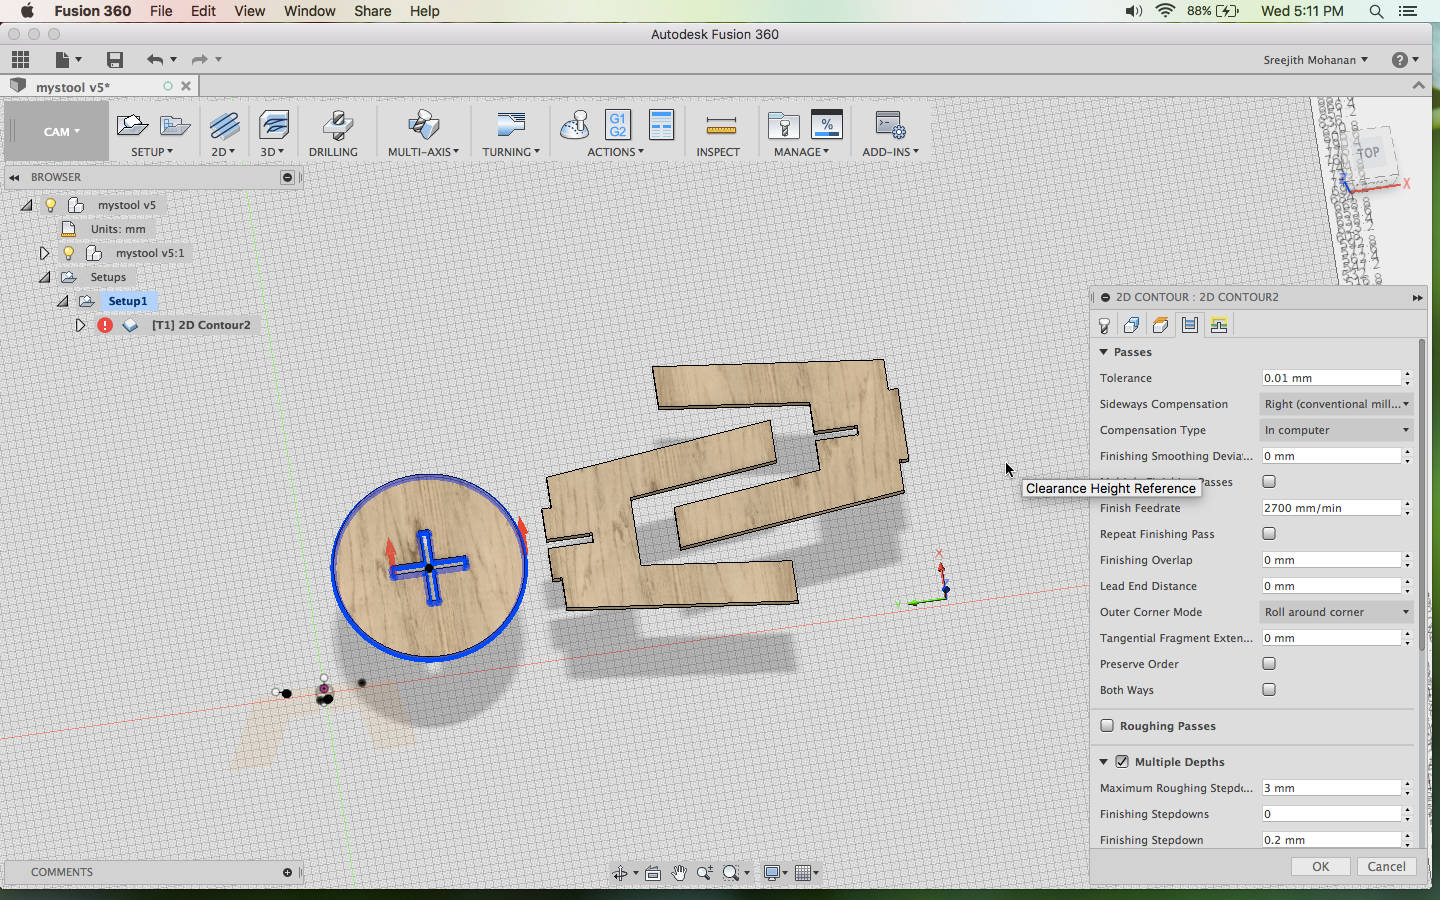Click the Post Process G1 G2 icon

(618, 125)
